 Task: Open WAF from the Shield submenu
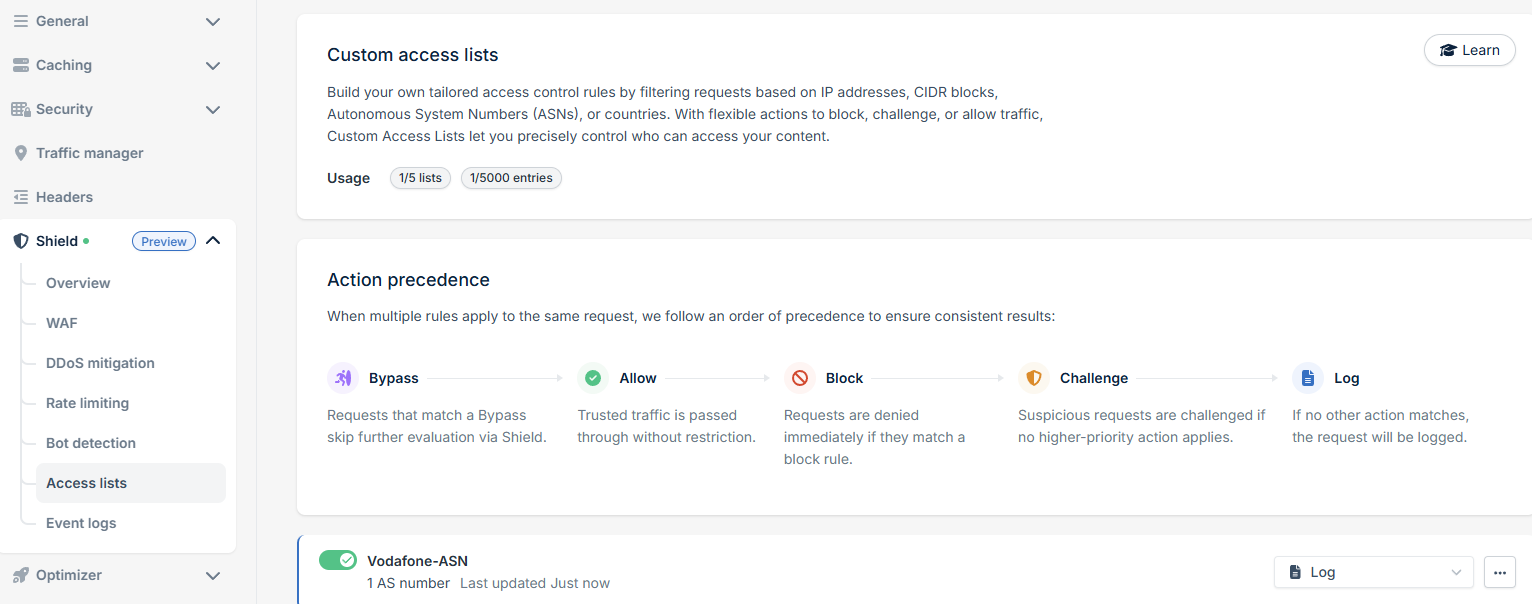tap(60, 322)
